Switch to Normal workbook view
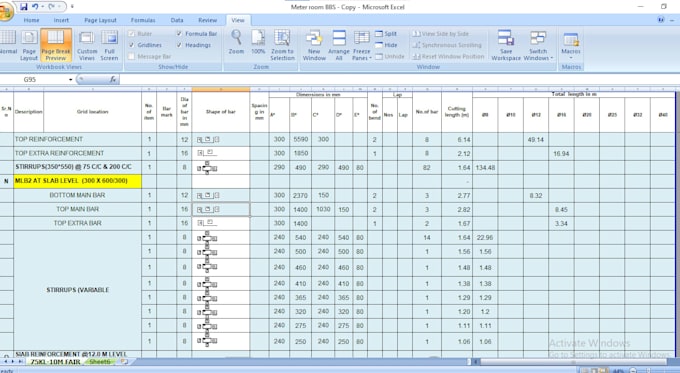680x373 pixels. [8, 45]
